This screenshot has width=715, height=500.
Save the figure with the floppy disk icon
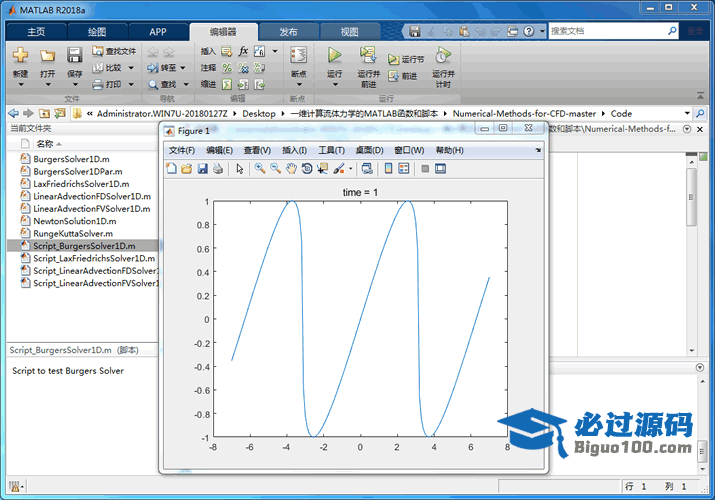tap(203, 169)
